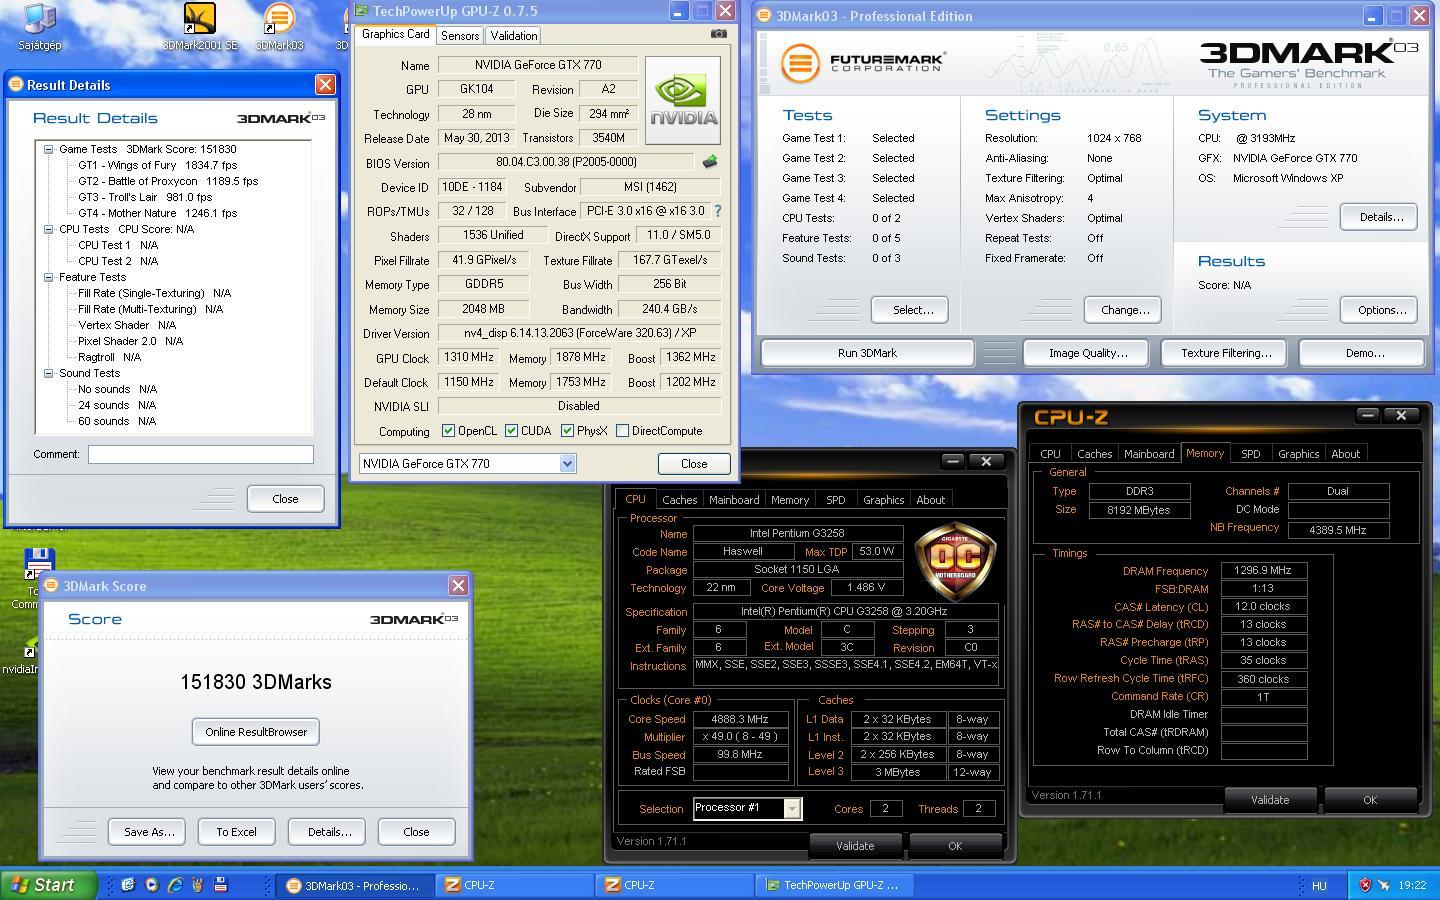Image resolution: width=1440 pixels, height=900 pixels.
Task: Click the BIOS save chip icon in GPU-Z
Action: (x=710, y=161)
